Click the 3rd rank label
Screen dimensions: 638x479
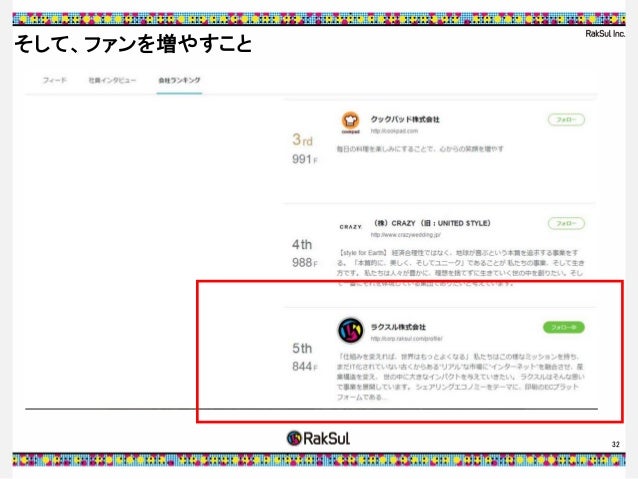coord(302,140)
